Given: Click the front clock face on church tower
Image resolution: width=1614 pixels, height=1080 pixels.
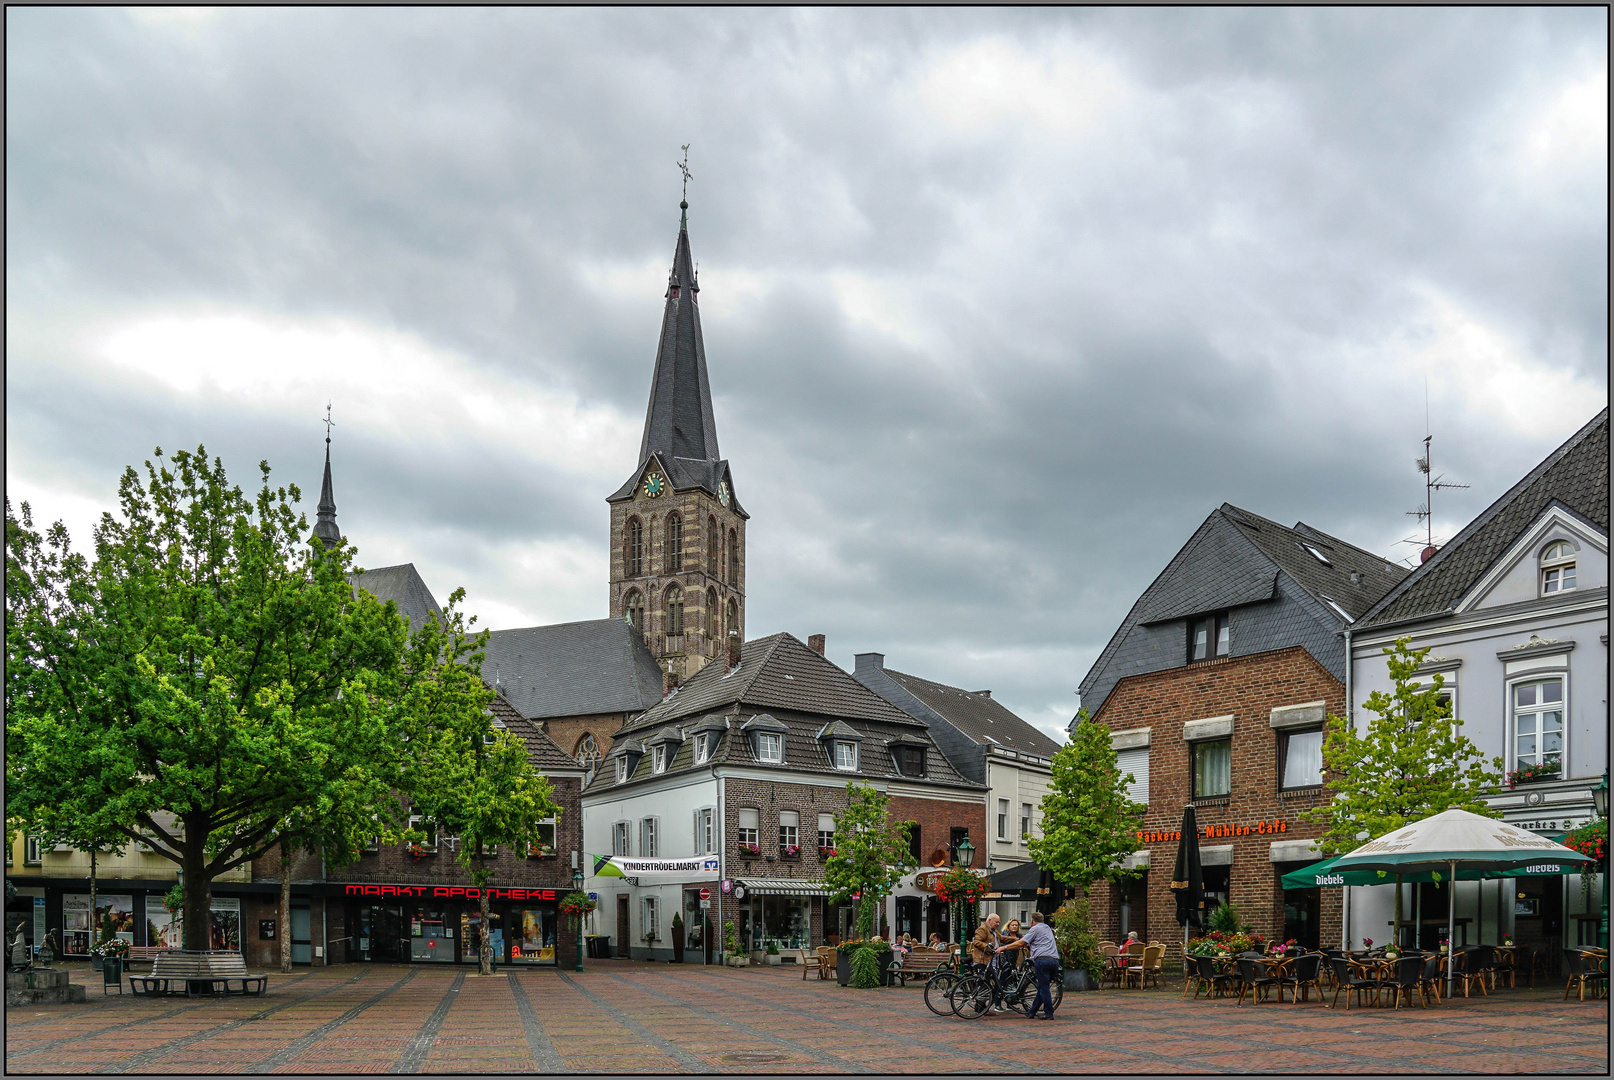Looking at the screenshot, I should point(653,485).
